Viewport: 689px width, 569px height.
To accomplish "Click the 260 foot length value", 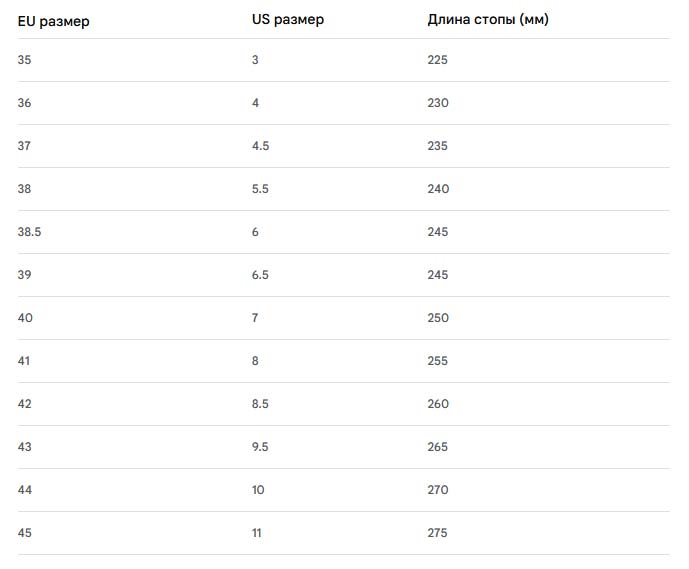I will coord(437,404).
